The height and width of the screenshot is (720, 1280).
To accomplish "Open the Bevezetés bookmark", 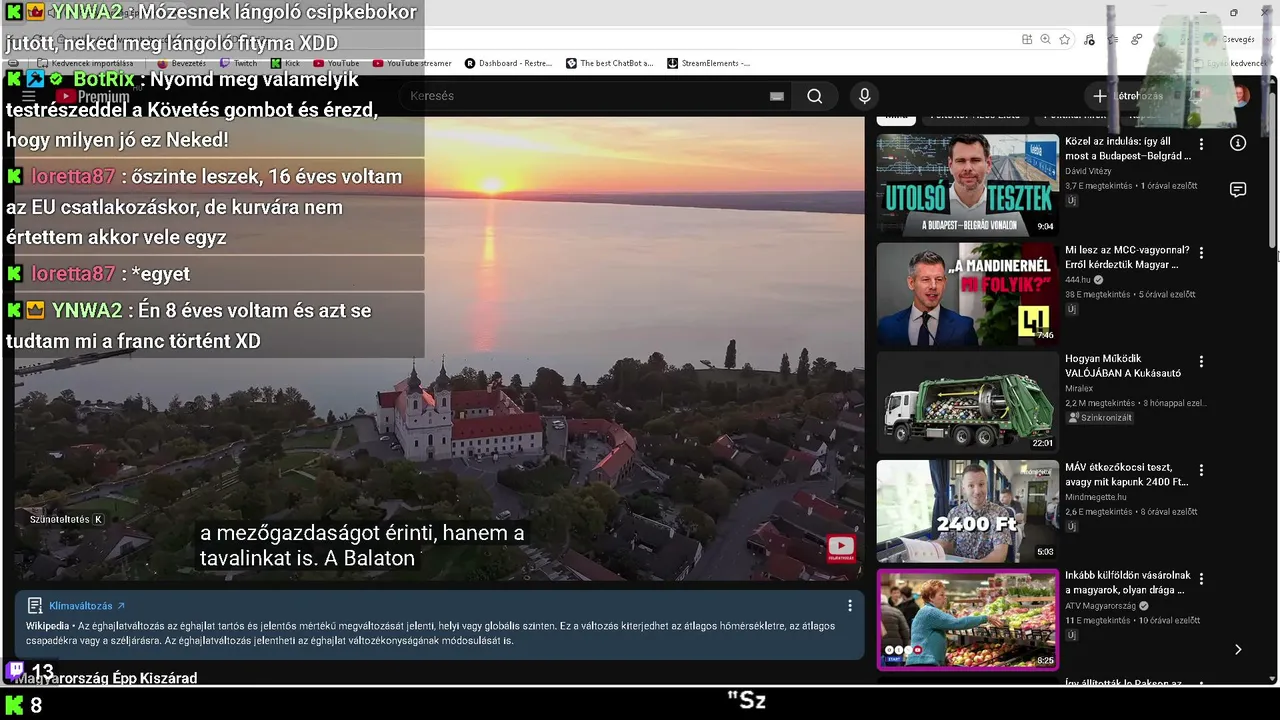I will pyautogui.click(x=180, y=63).
